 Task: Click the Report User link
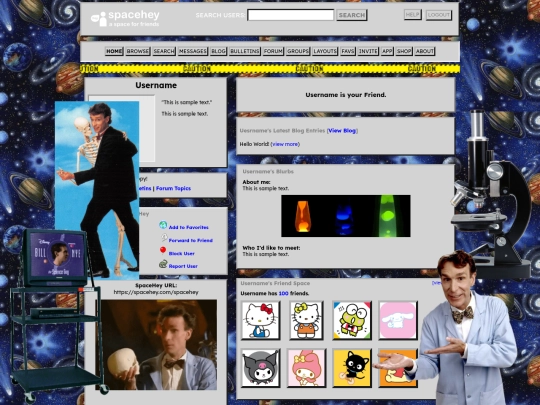click(183, 266)
